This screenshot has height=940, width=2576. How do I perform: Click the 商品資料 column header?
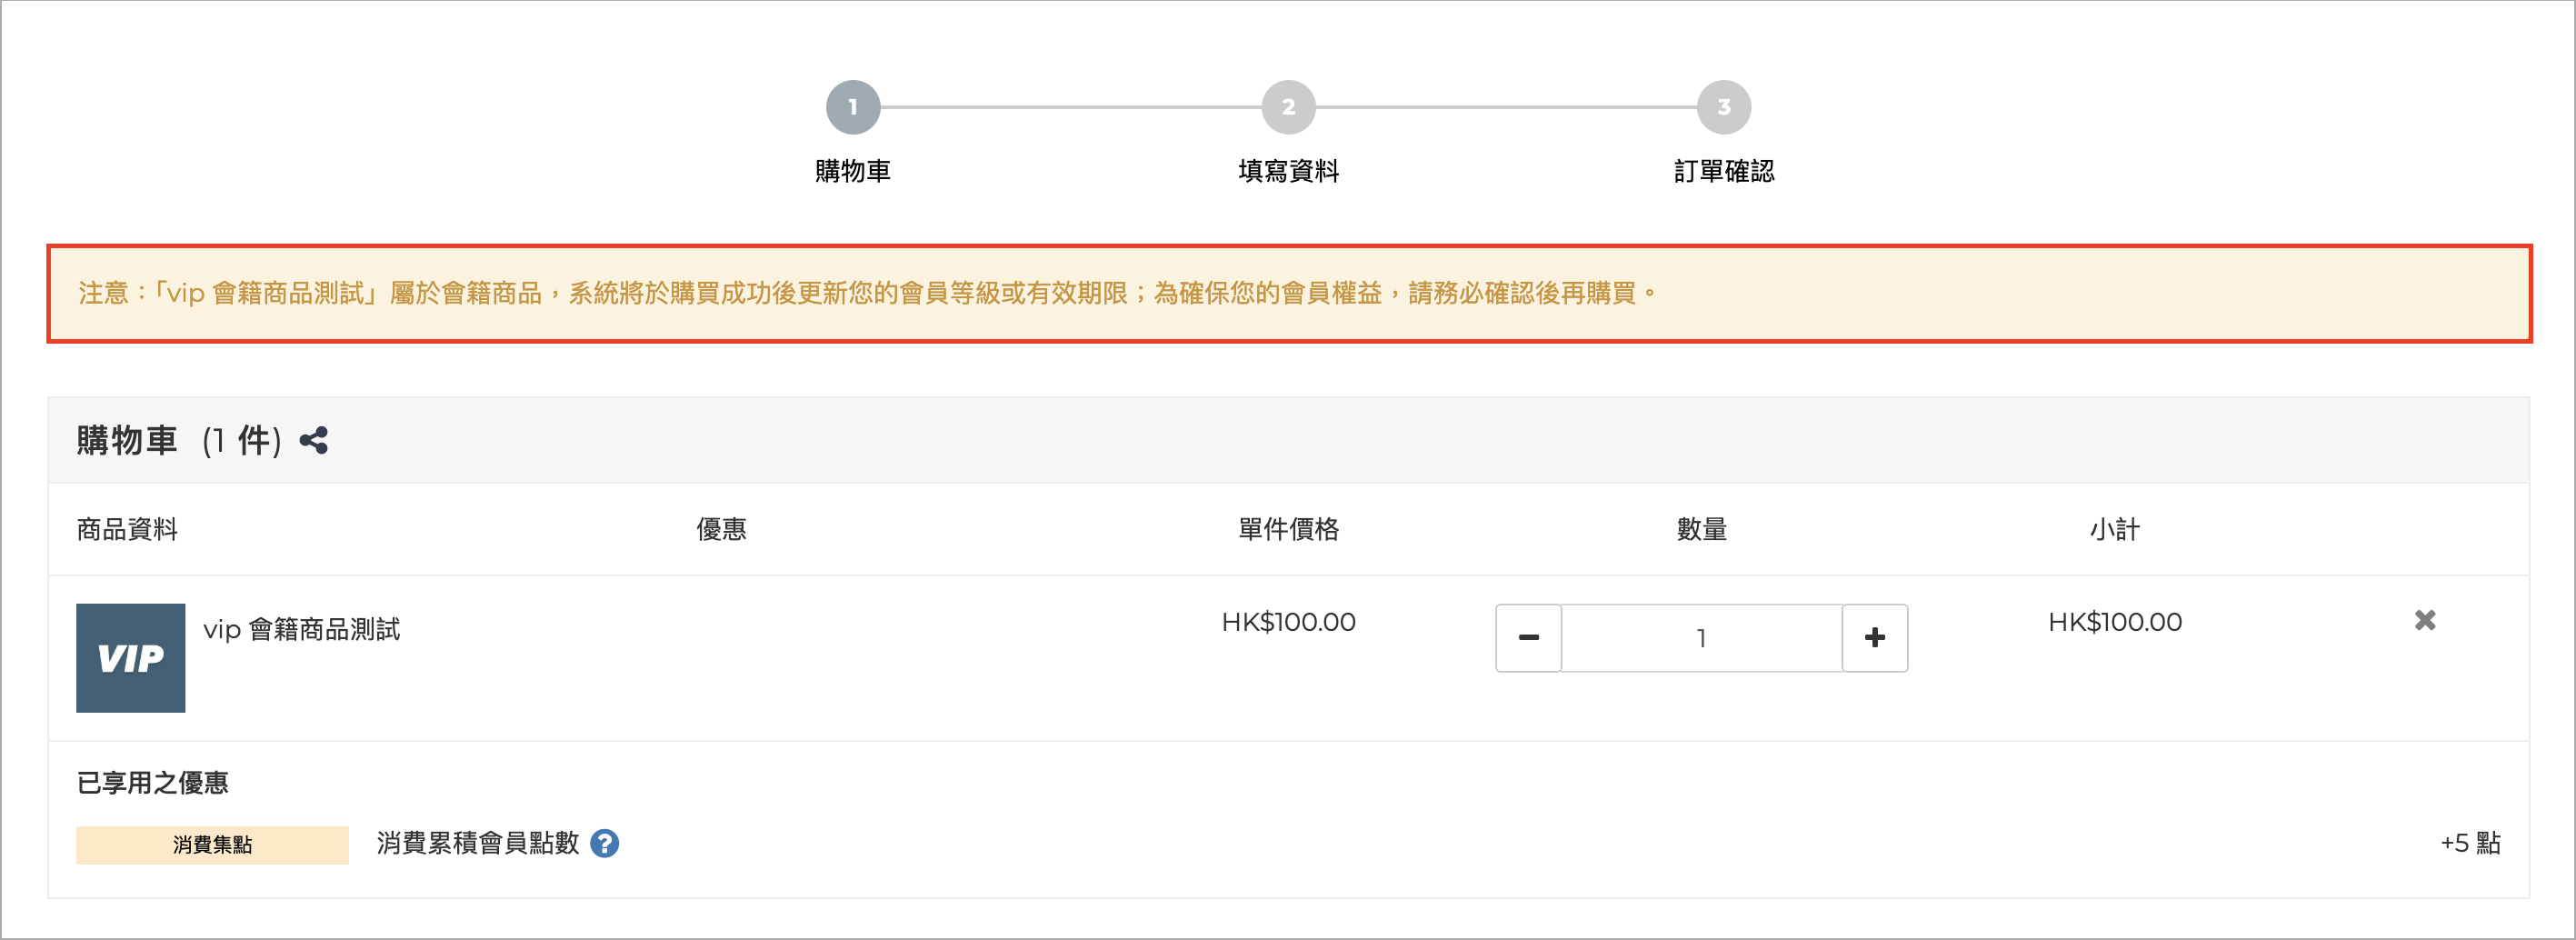[x=127, y=529]
